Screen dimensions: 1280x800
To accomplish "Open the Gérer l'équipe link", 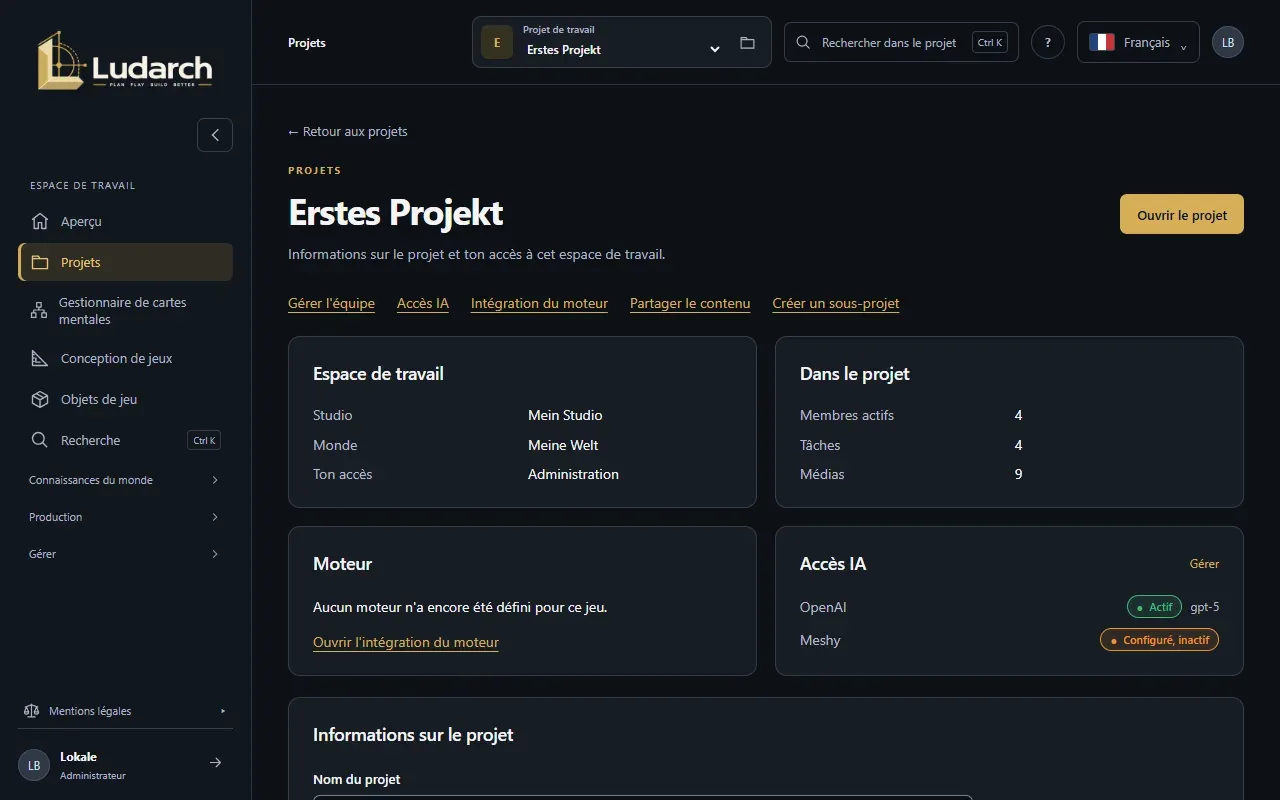I will pos(331,303).
